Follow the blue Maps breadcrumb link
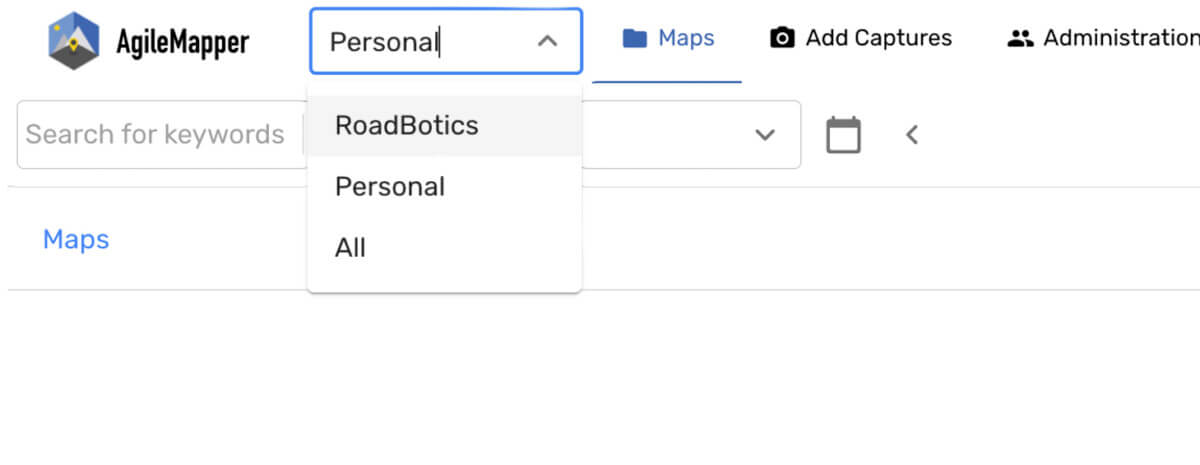Screen dimensions: 1200x465 coord(76,239)
